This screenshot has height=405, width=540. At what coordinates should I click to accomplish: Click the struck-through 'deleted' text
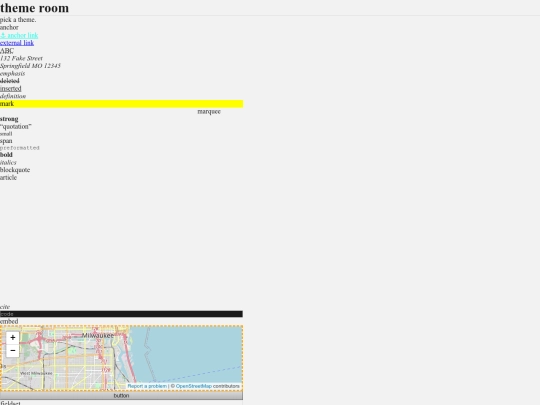[10, 81]
